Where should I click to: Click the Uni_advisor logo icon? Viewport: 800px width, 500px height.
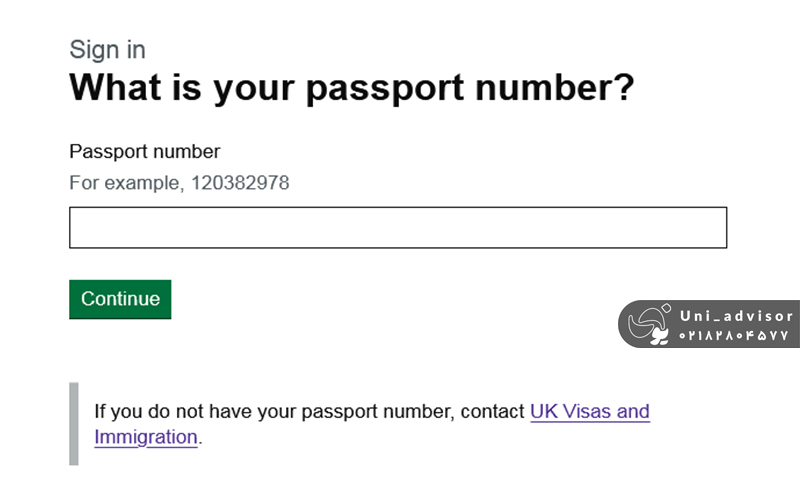point(650,324)
